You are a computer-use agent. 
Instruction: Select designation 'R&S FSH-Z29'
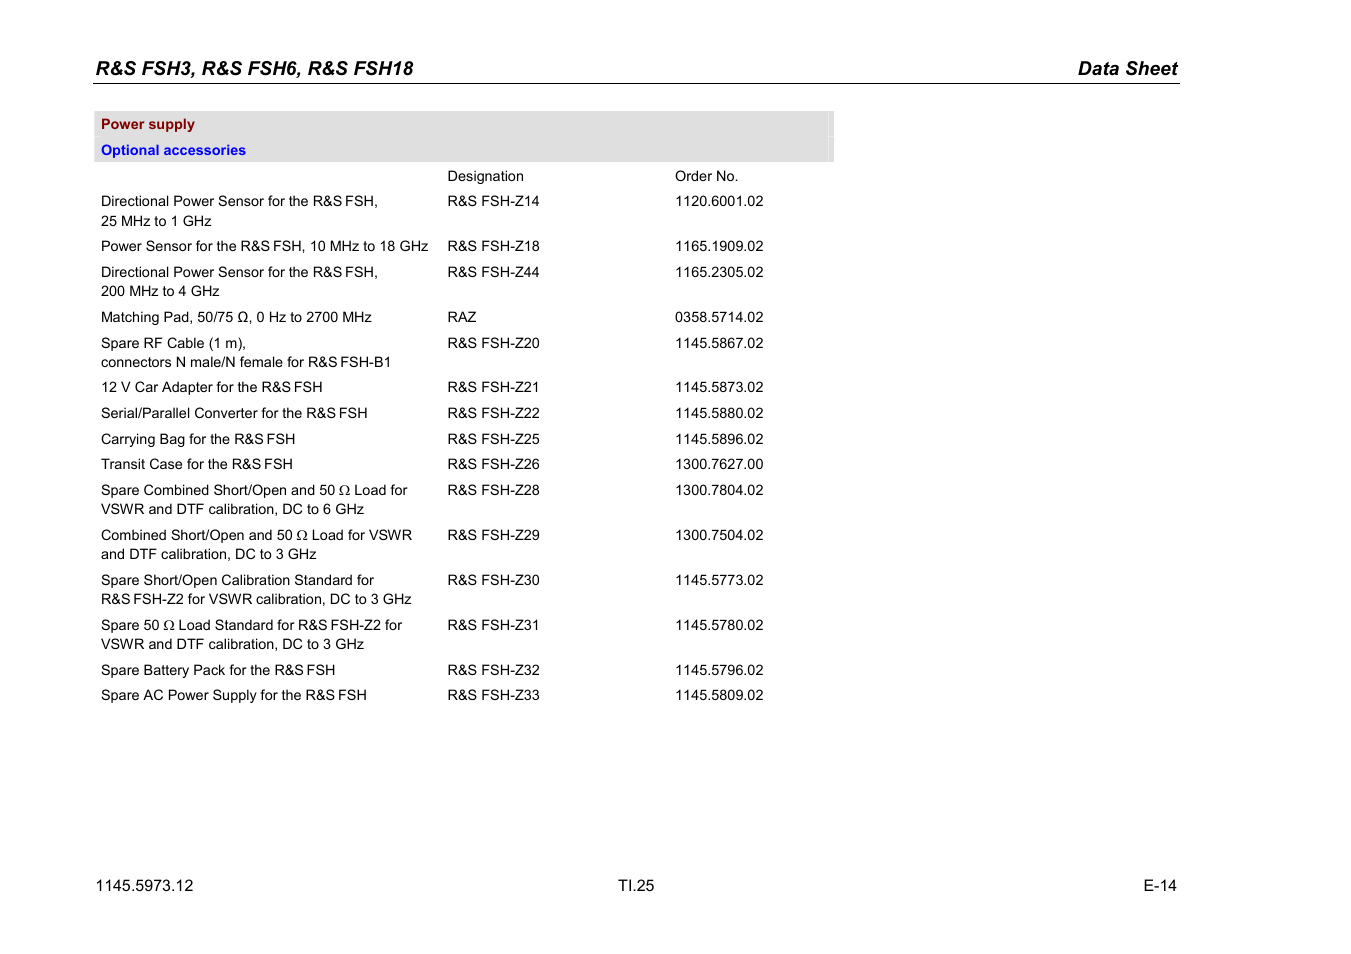point(493,535)
